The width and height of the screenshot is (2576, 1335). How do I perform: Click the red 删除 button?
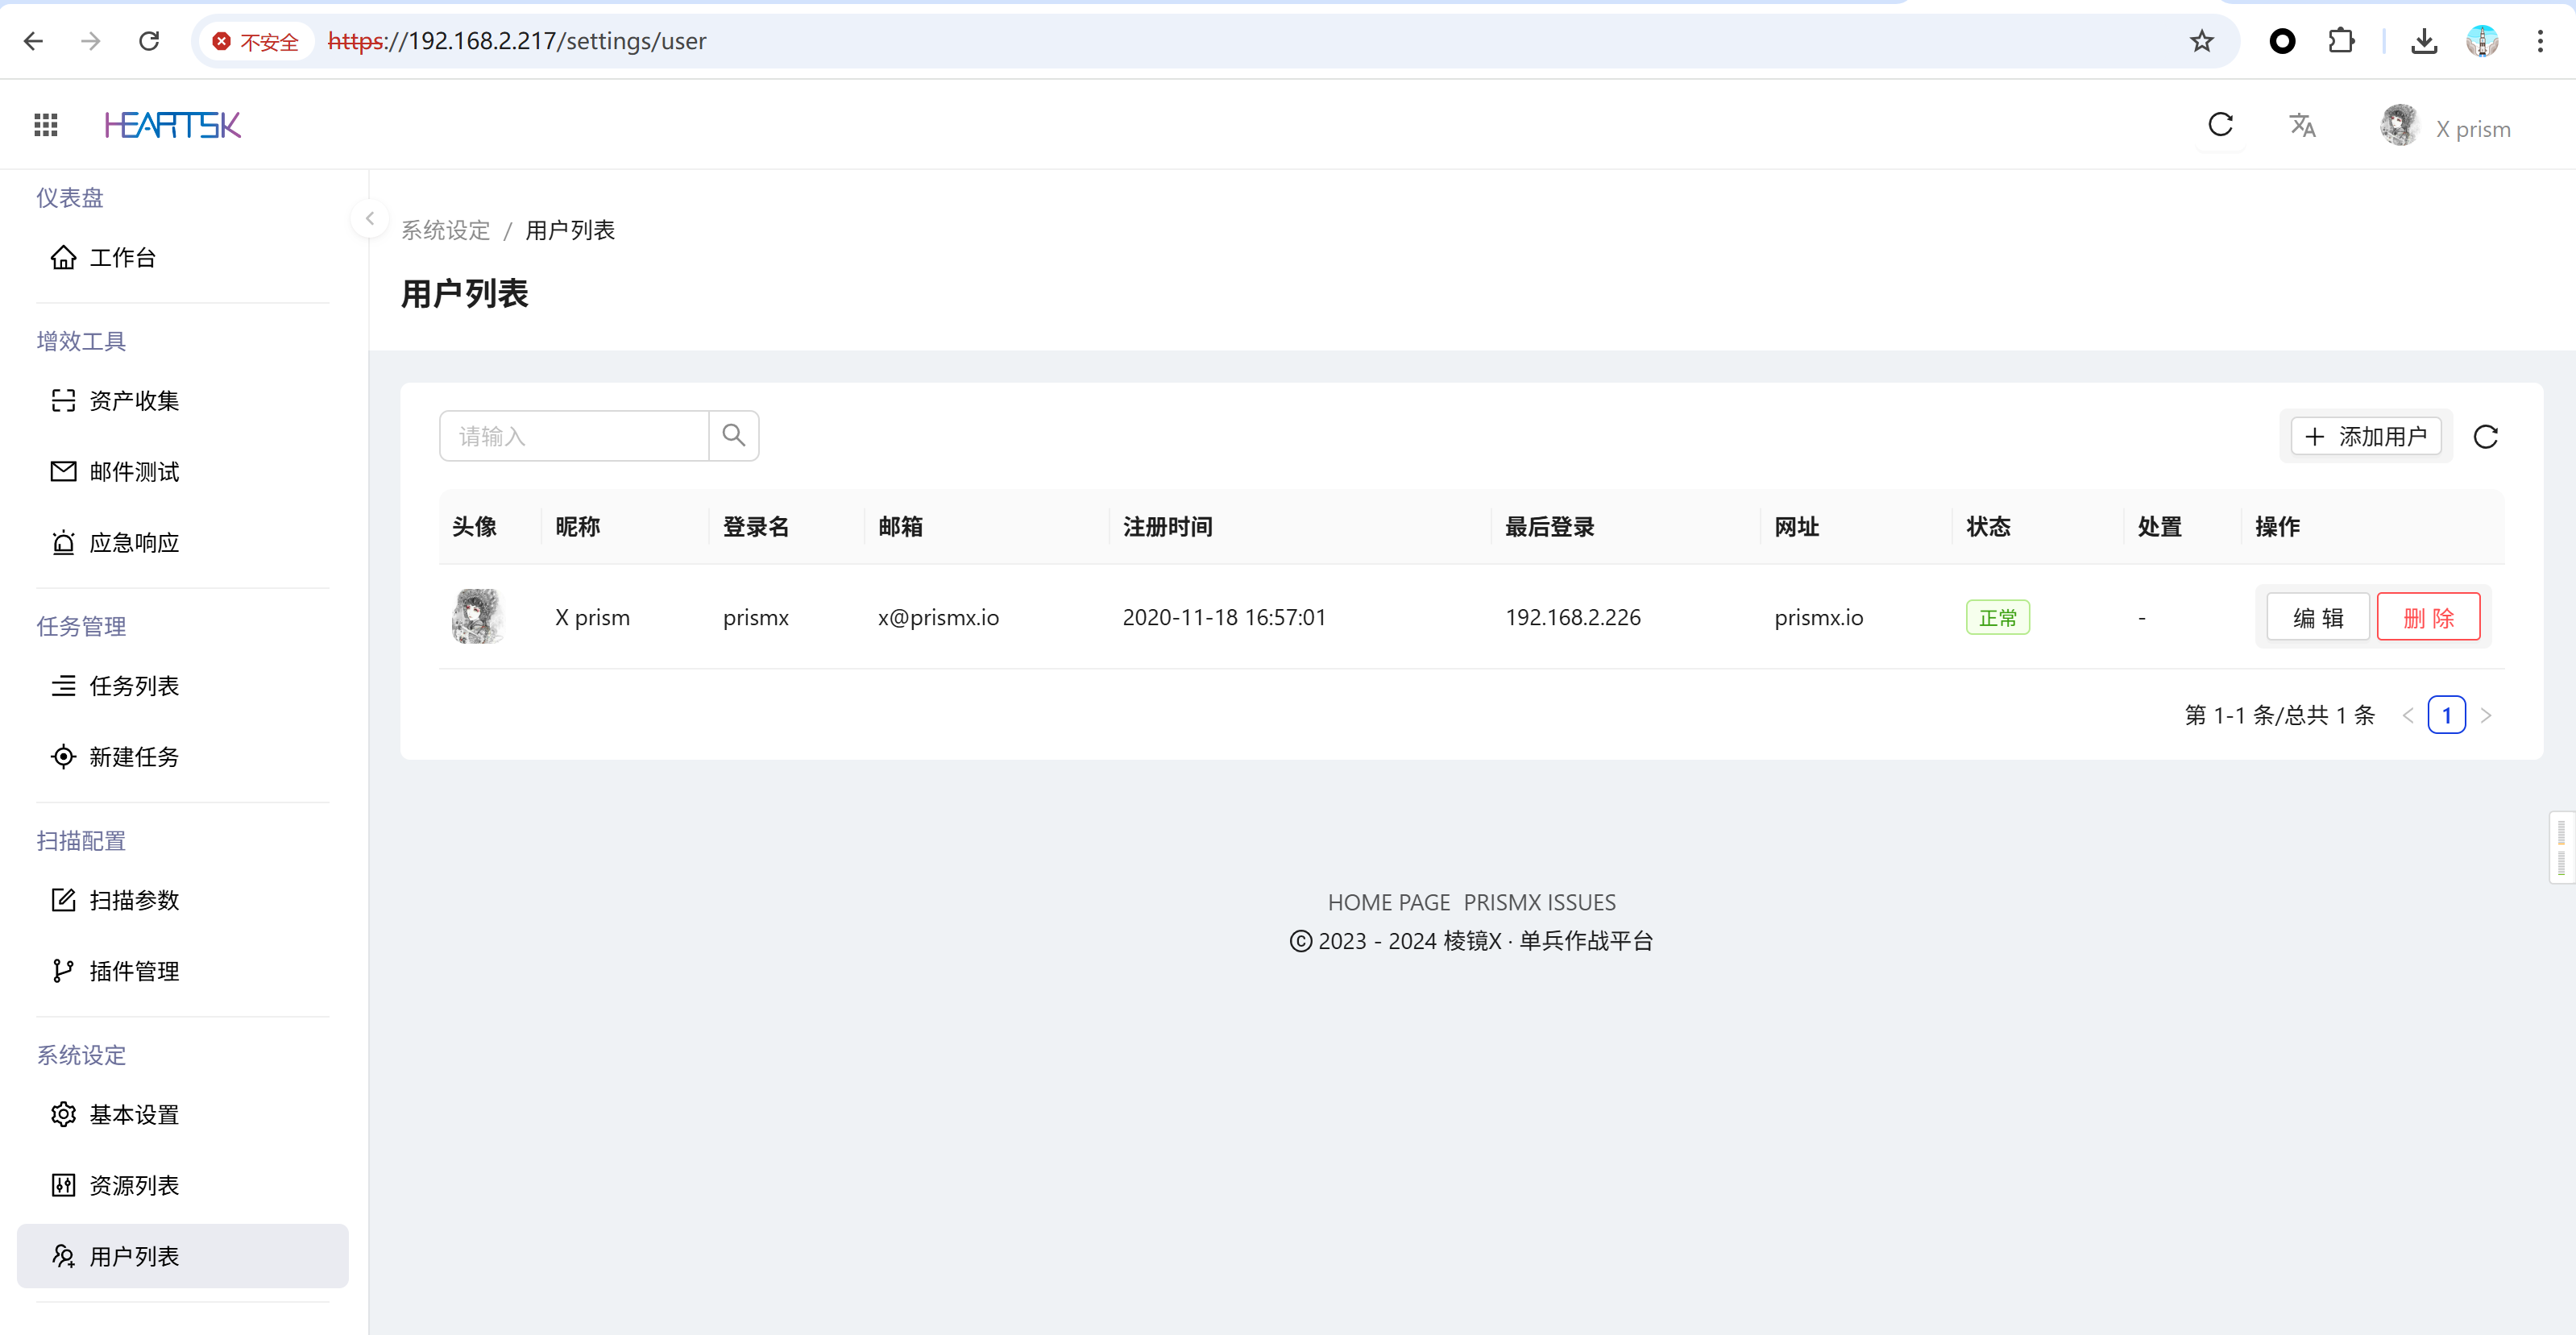click(2428, 618)
